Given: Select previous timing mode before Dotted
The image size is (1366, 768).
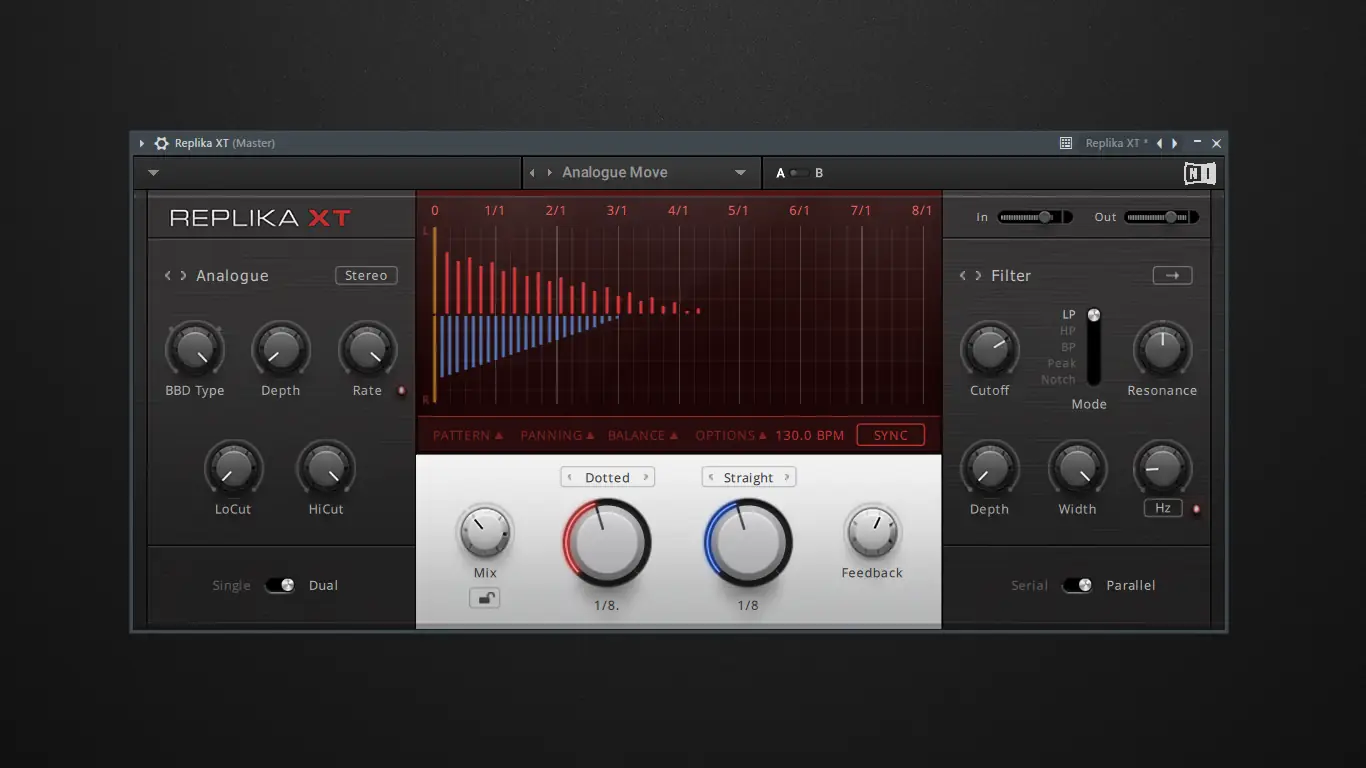Looking at the screenshot, I should click(x=570, y=478).
